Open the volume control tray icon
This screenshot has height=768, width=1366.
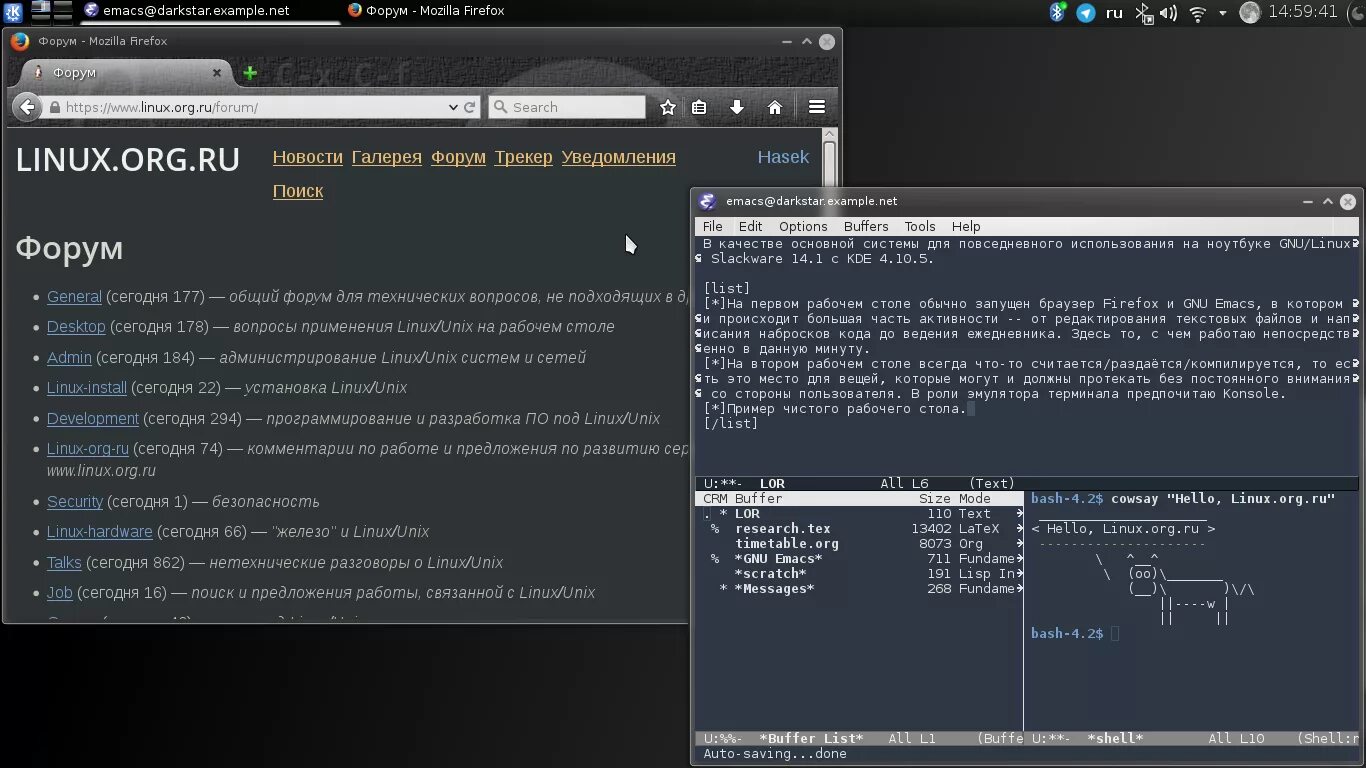[x=1168, y=13]
